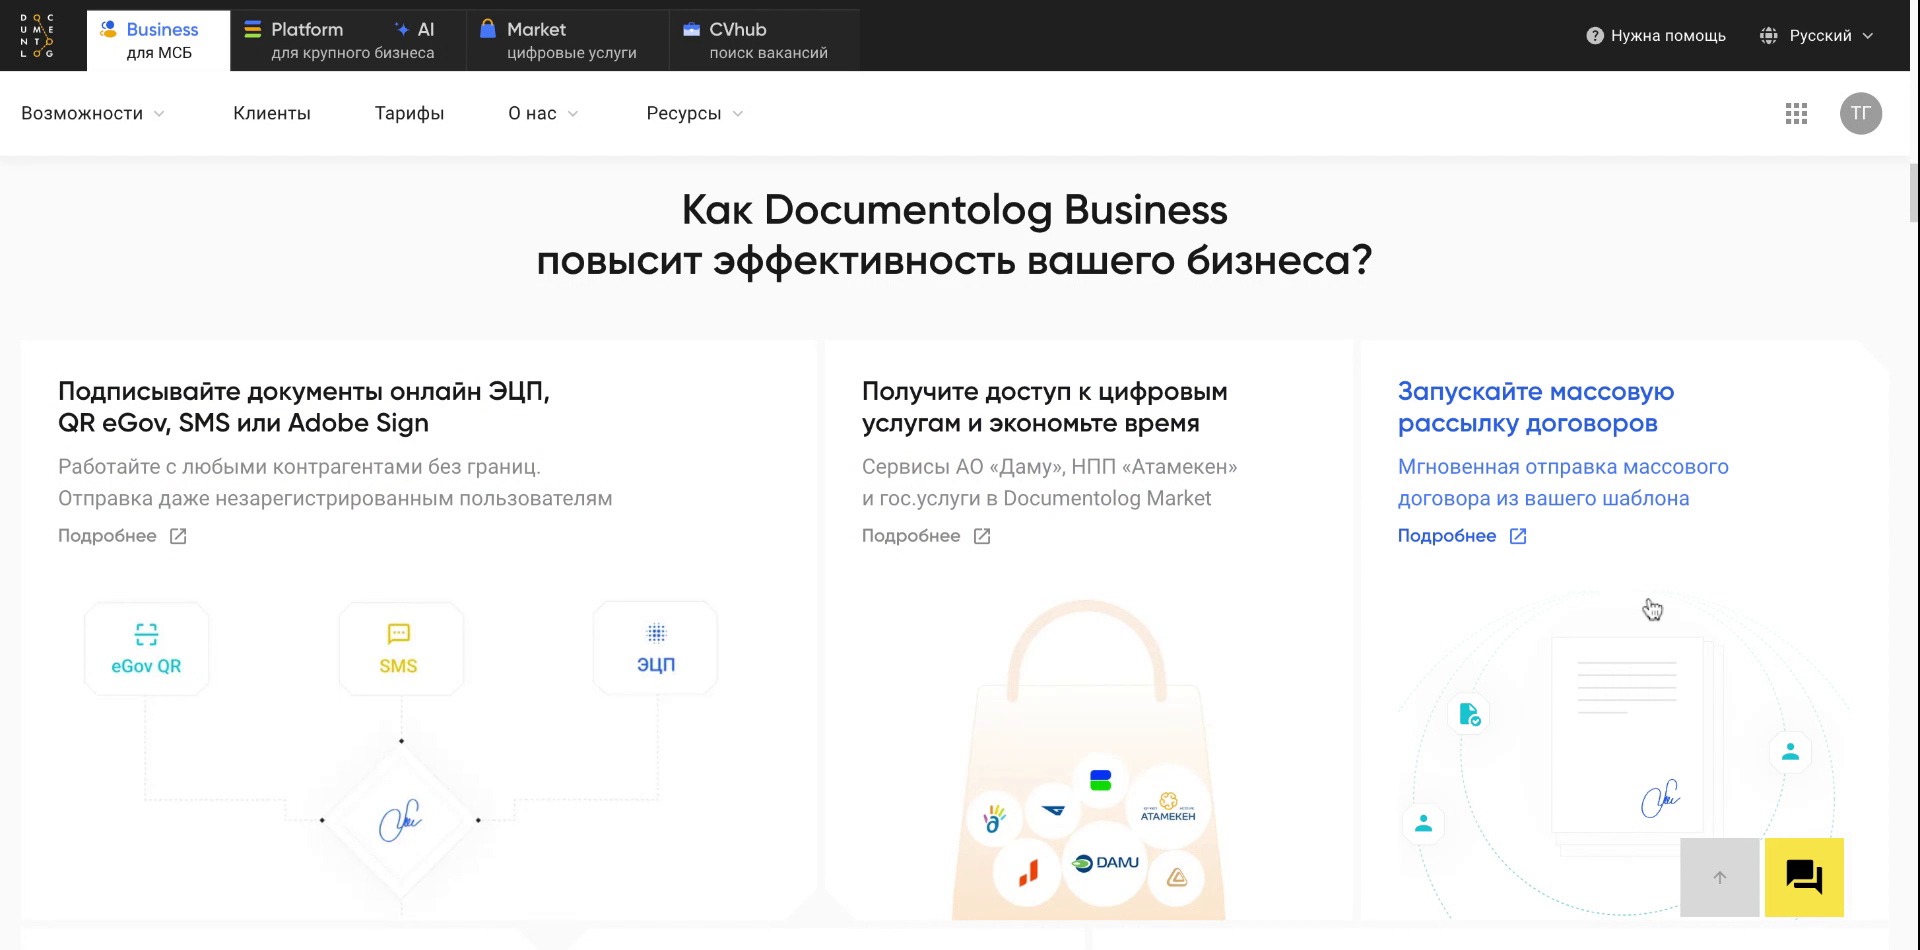Click the DAMU logo in the bag illustration

[1107, 861]
